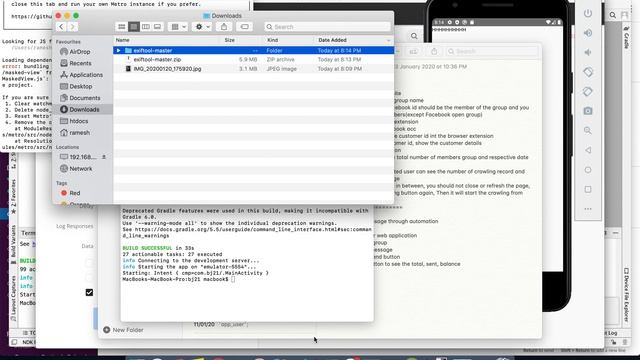Click emulator home circle button
This screenshot has width=640, height=360.
coord(588,170)
